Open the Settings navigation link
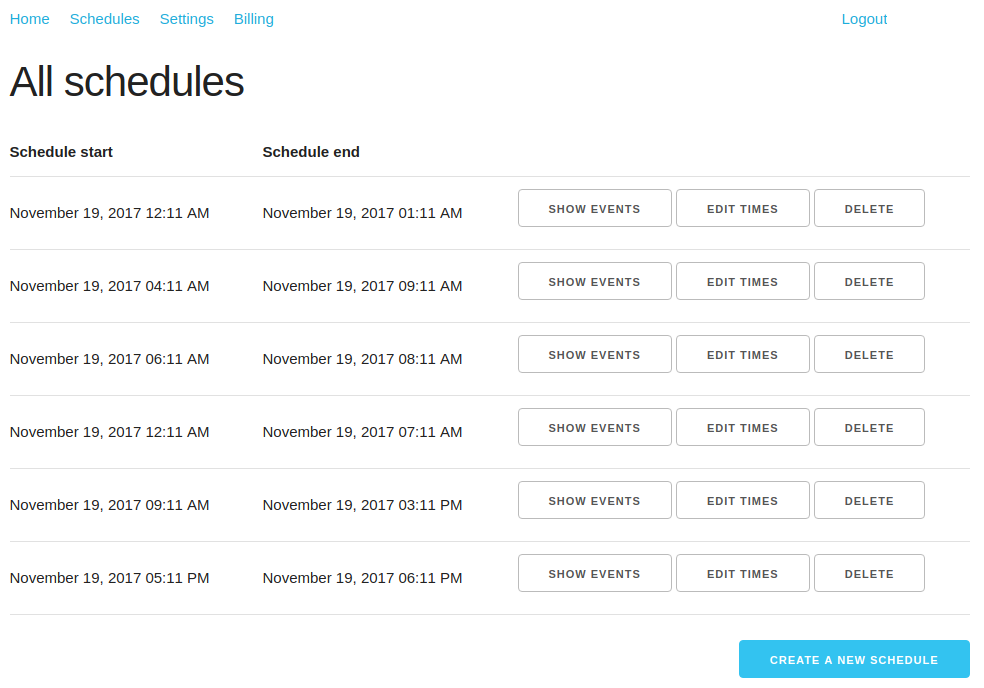Viewport: 984px width, 688px height. (187, 19)
